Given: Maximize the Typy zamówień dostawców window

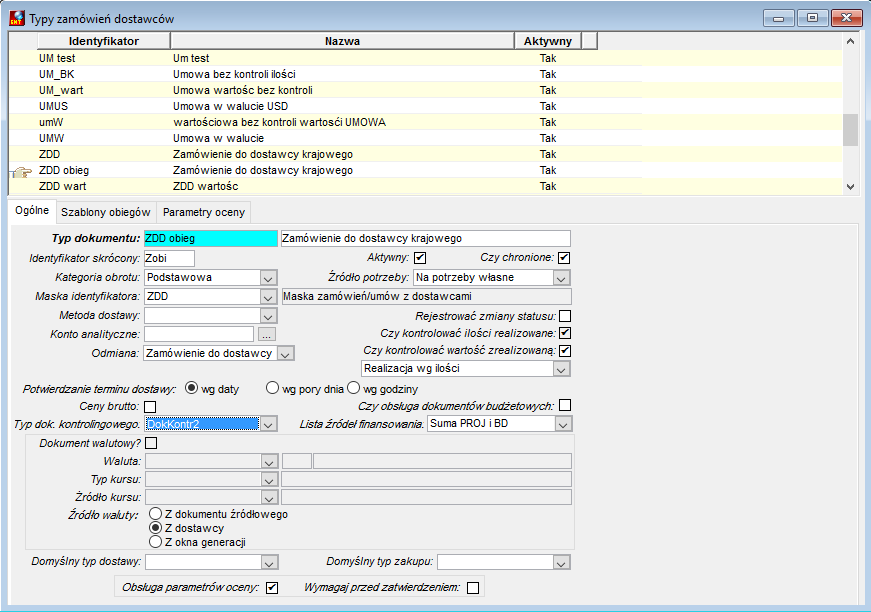Looking at the screenshot, I should click(812, 18).
